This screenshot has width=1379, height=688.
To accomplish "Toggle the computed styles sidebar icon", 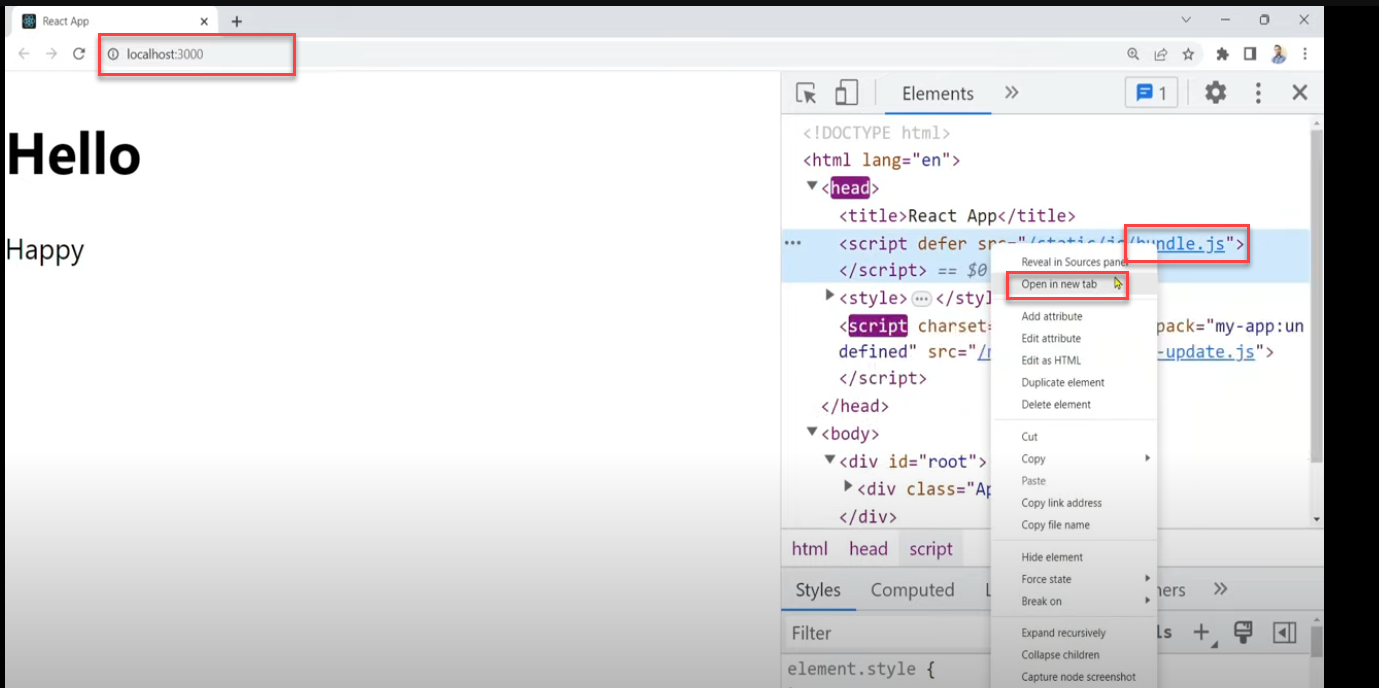I will tap(1284, 632).
